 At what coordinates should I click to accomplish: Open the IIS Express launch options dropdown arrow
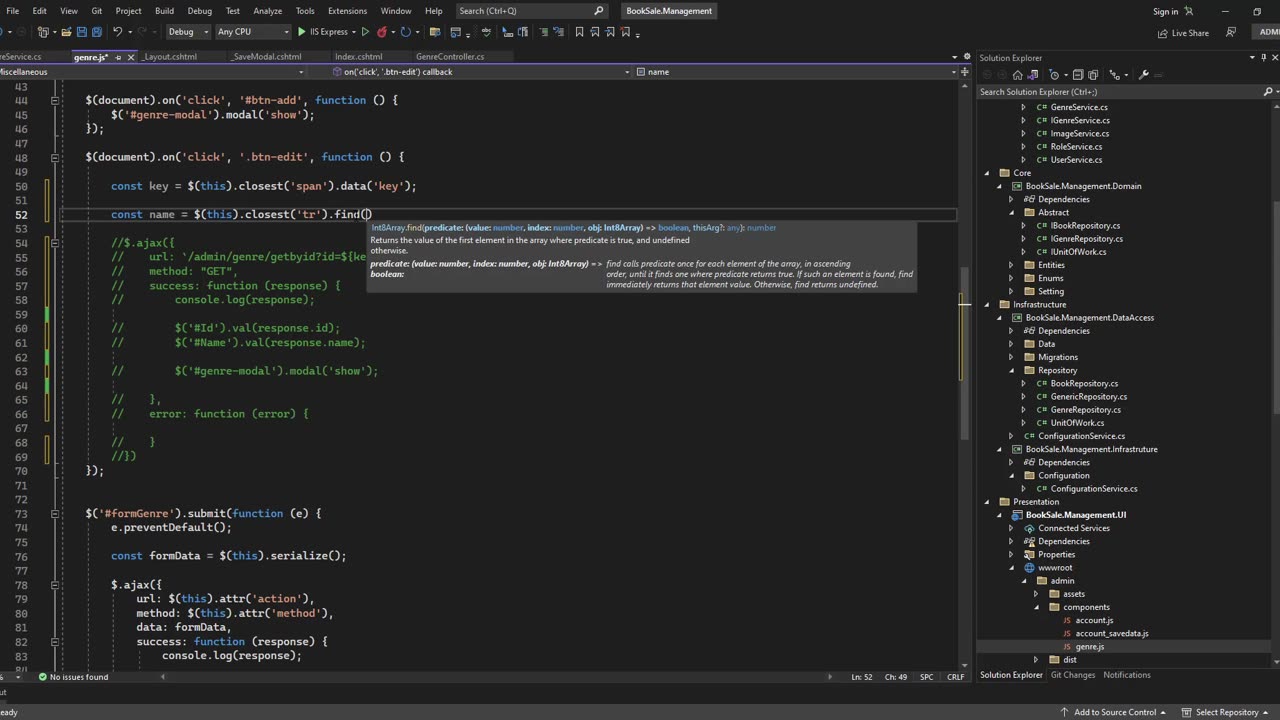coord(354,32)
